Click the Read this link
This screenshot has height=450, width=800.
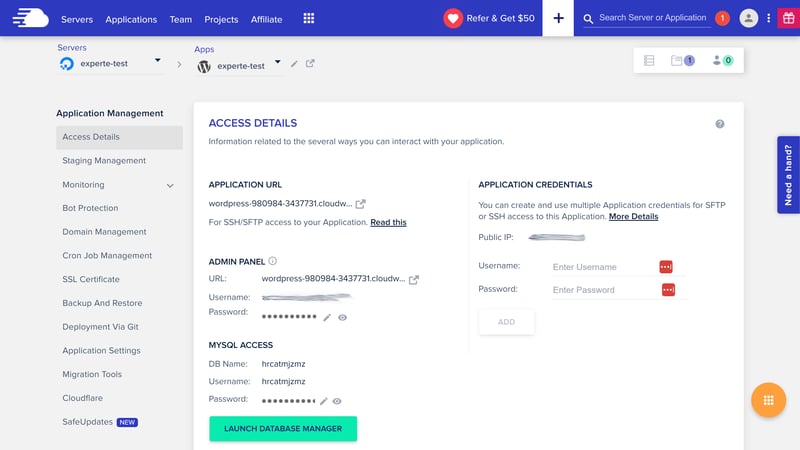[388, 222]
